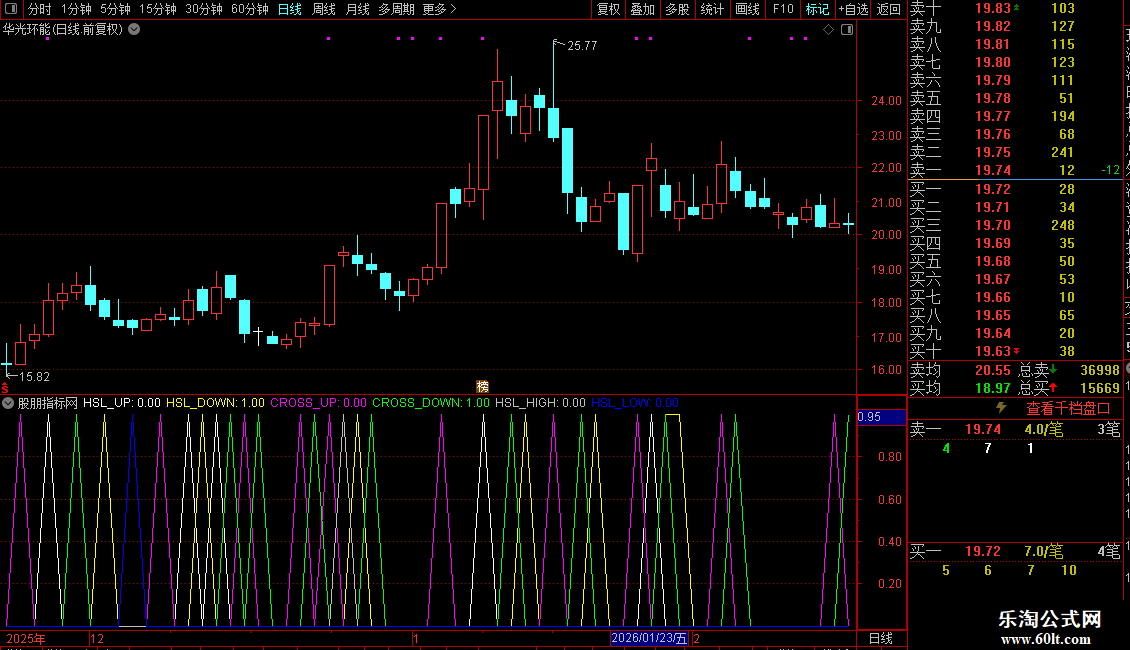Screen dimensions: 1130x650
Task: Click the 叠加 overlay button
Action: (x=643, y=9)
